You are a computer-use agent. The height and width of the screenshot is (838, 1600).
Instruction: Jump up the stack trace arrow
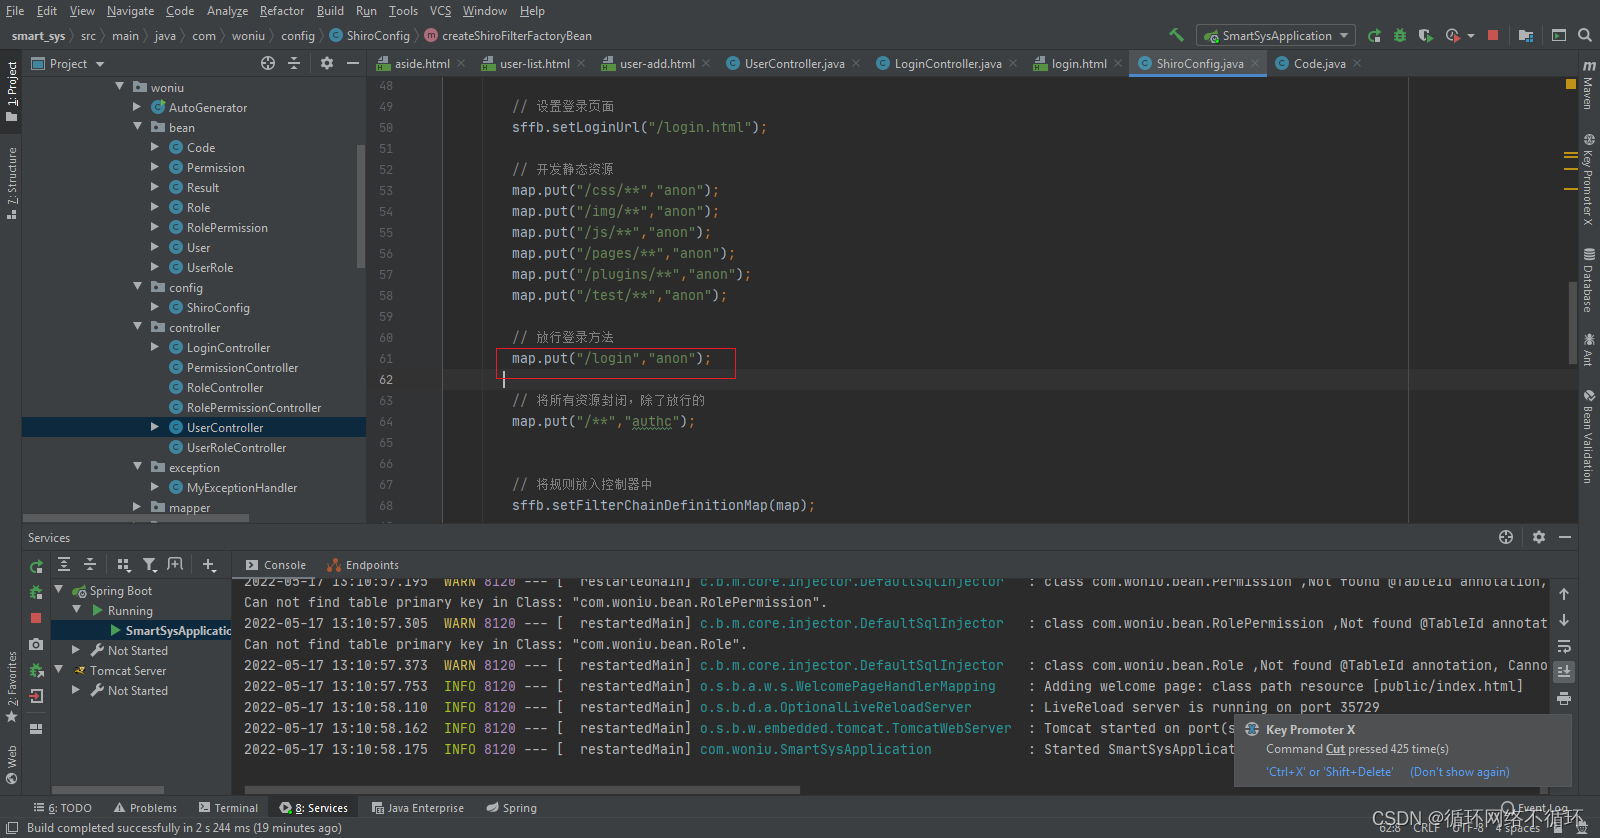[1564, 594]
